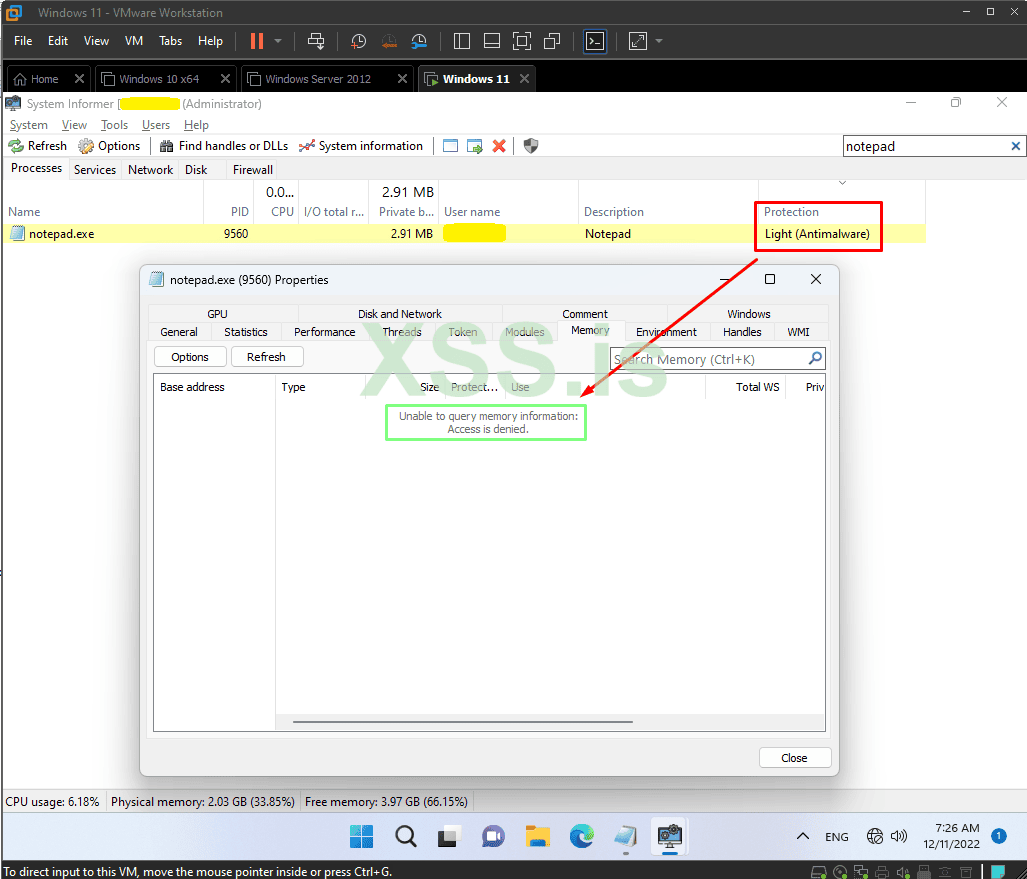Open the taskbar Search icon

tap(405, 836)
